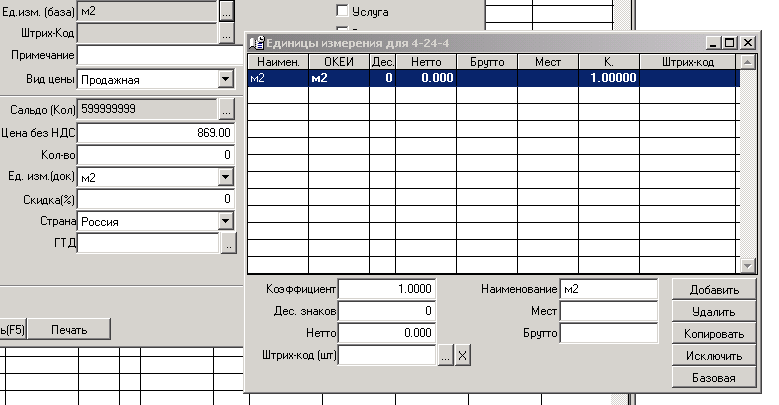This screenshot has height=405, width=779.
Task: Click the Базовая button
Action: [714, 378]
